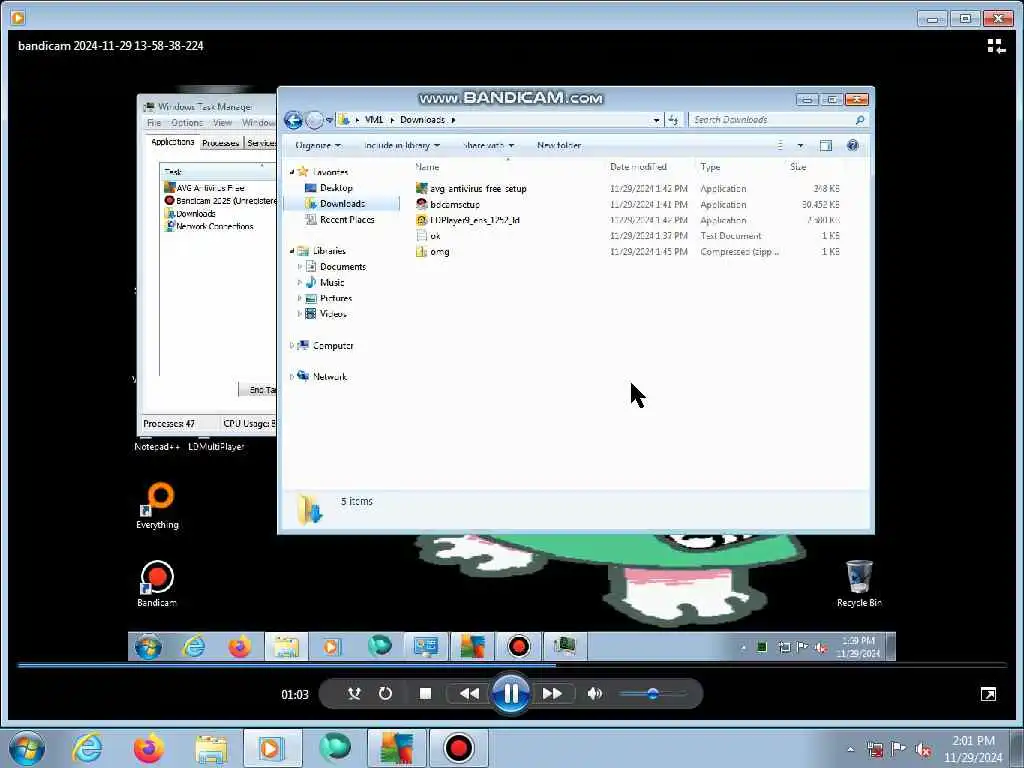1024x768 pixels.
Task: Open Bandicam from the outer taskbar
Action: click(x=458, y=748)
